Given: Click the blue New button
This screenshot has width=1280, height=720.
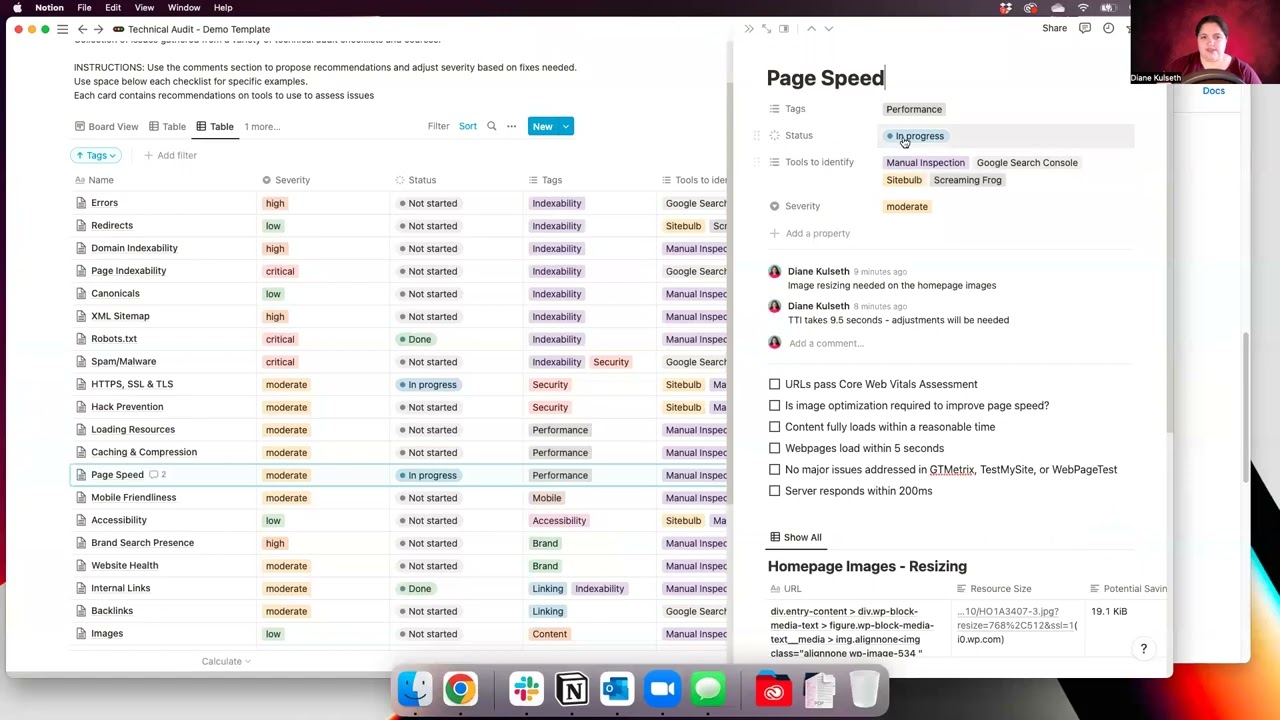Looking at the screenshot, I should click(x=542, y=127).
